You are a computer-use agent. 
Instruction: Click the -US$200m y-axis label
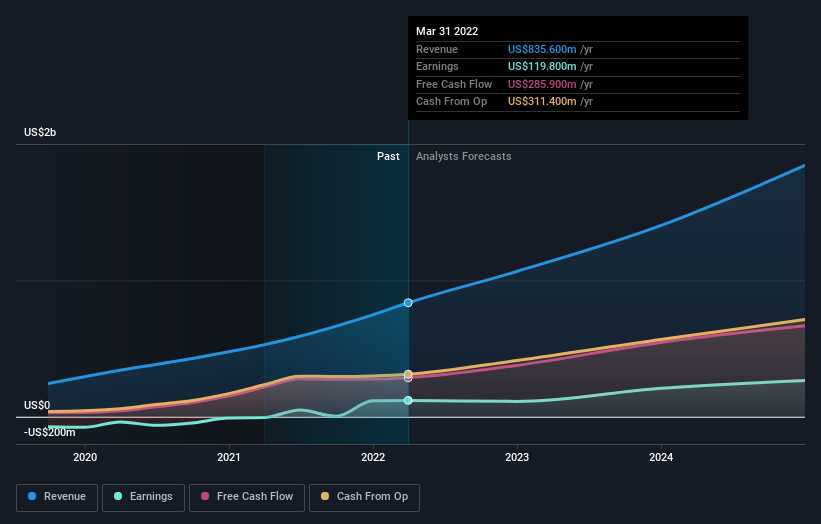tap(49, 432)
